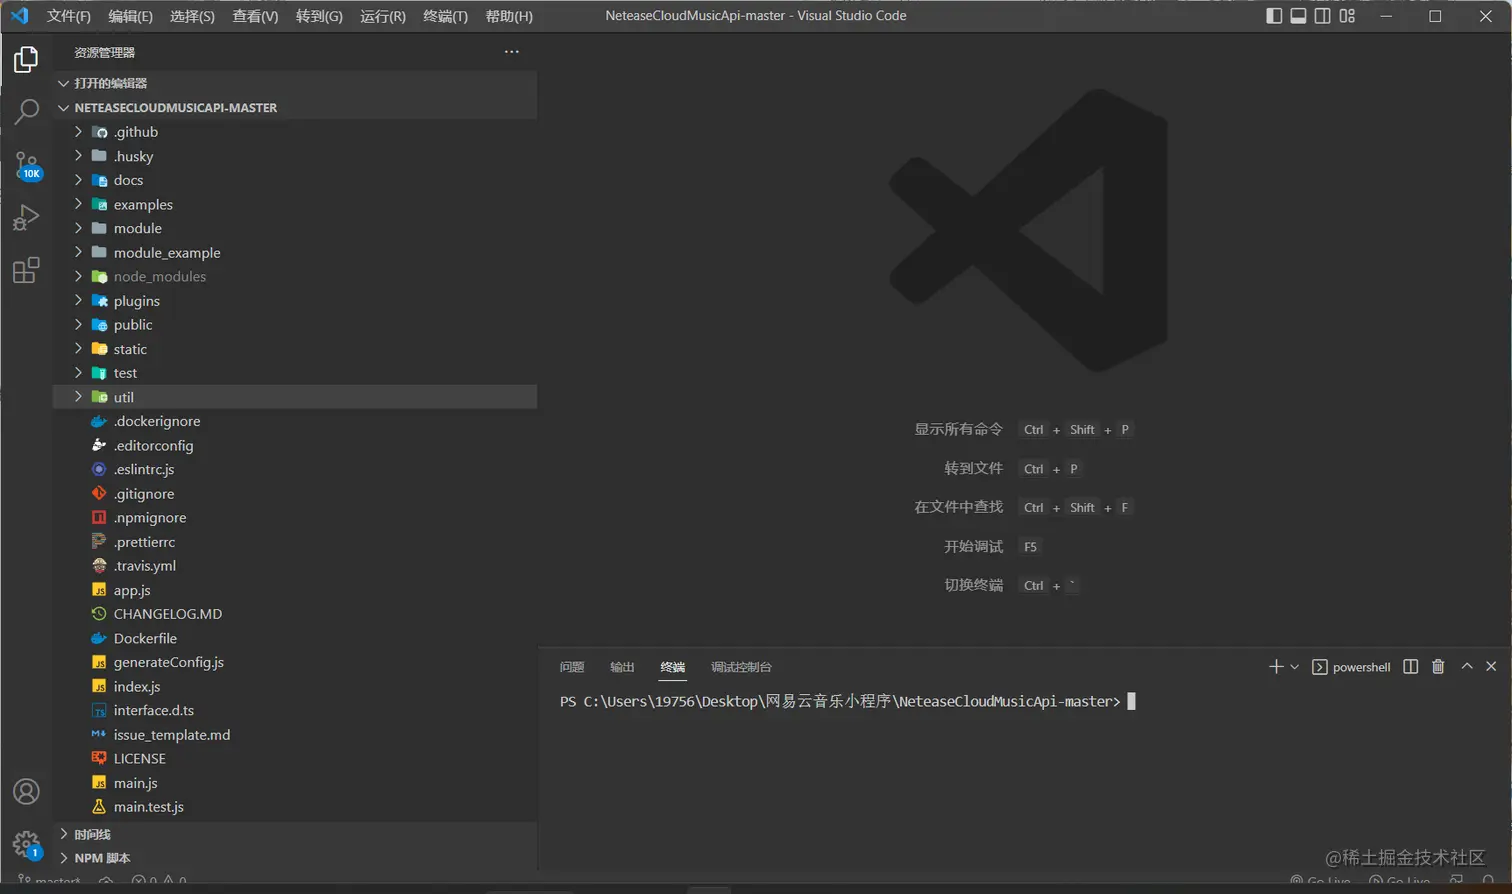Collapse NETEASECLOUDMUSICAPI-MASTER root folder
1512x894 pixels.
coord(295,107)
